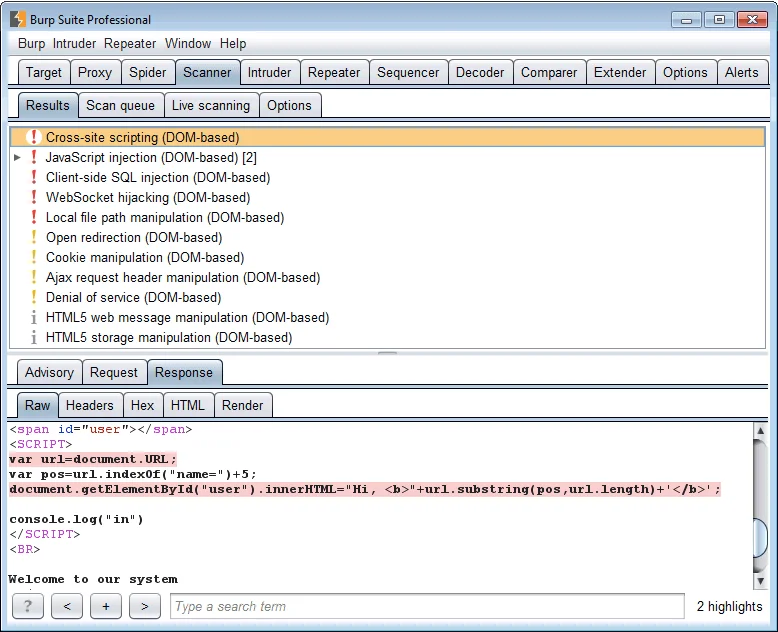Select the Denial of service (DOM-based) issue
The image size is (778, 632).
pos(387,297)
